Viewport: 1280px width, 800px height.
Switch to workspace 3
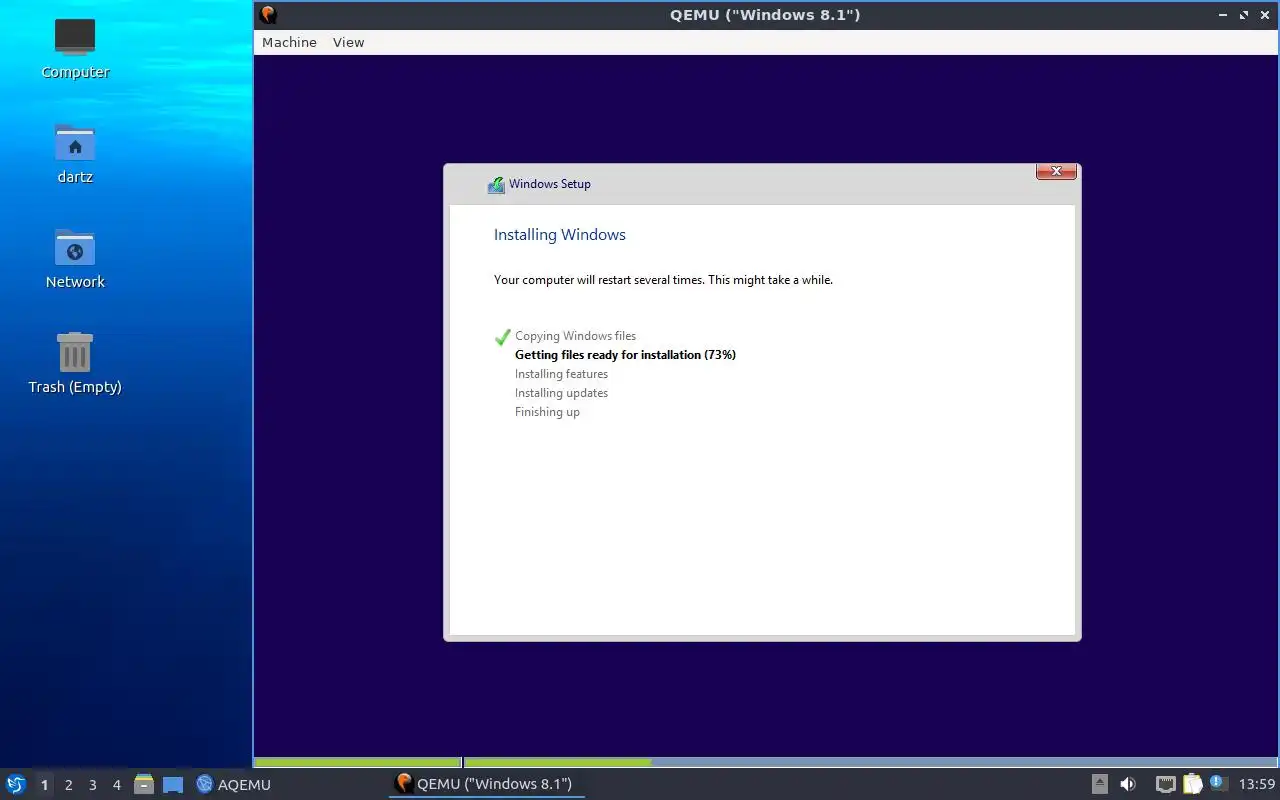pyautogui.click(x=92, y=784)
